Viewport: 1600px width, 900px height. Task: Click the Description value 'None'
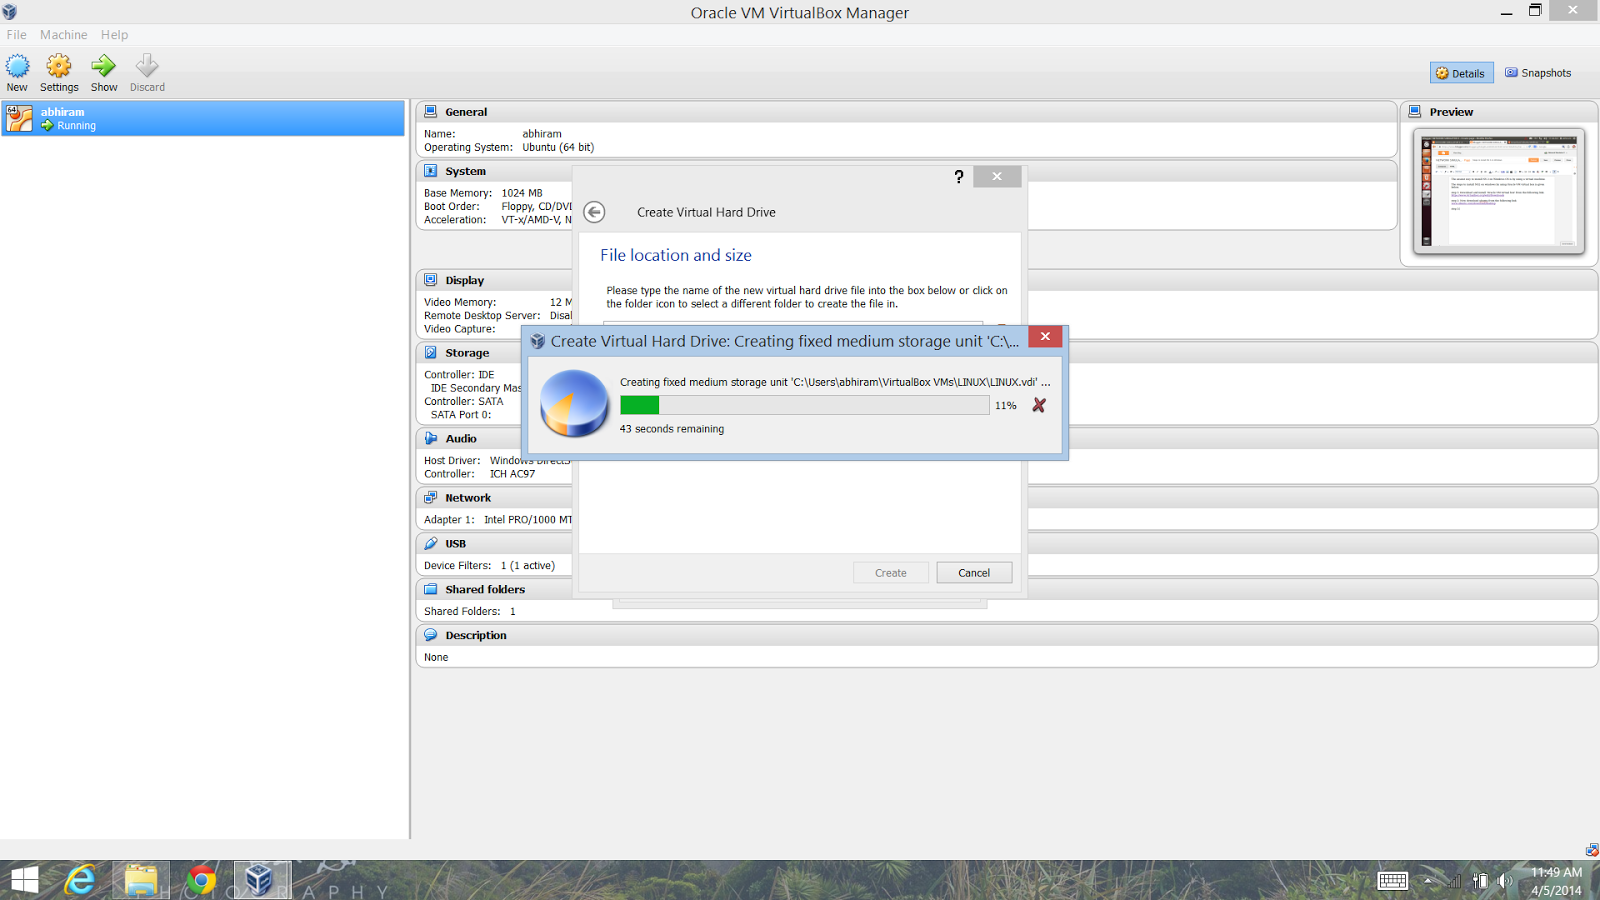[x=436, y=657]
